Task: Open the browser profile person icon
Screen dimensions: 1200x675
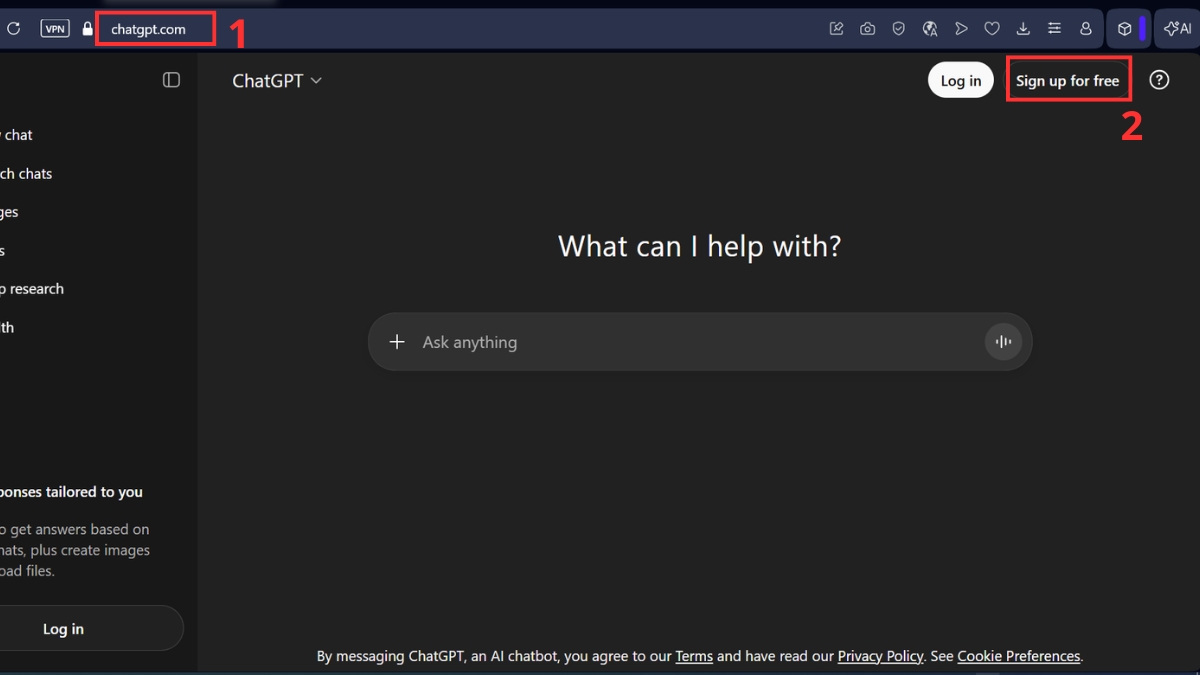Action: pyautogui.click(x=1085, y=29)
